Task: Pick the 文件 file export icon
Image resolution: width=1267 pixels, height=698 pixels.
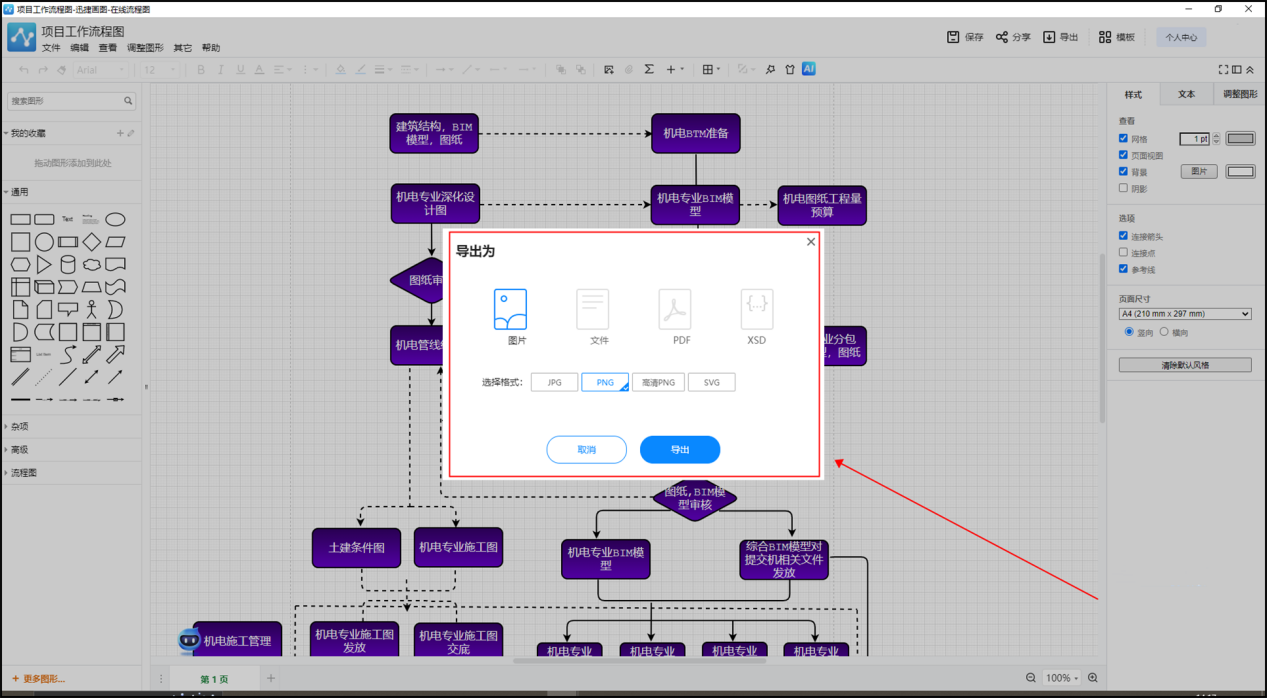Action: click(593, 310)
